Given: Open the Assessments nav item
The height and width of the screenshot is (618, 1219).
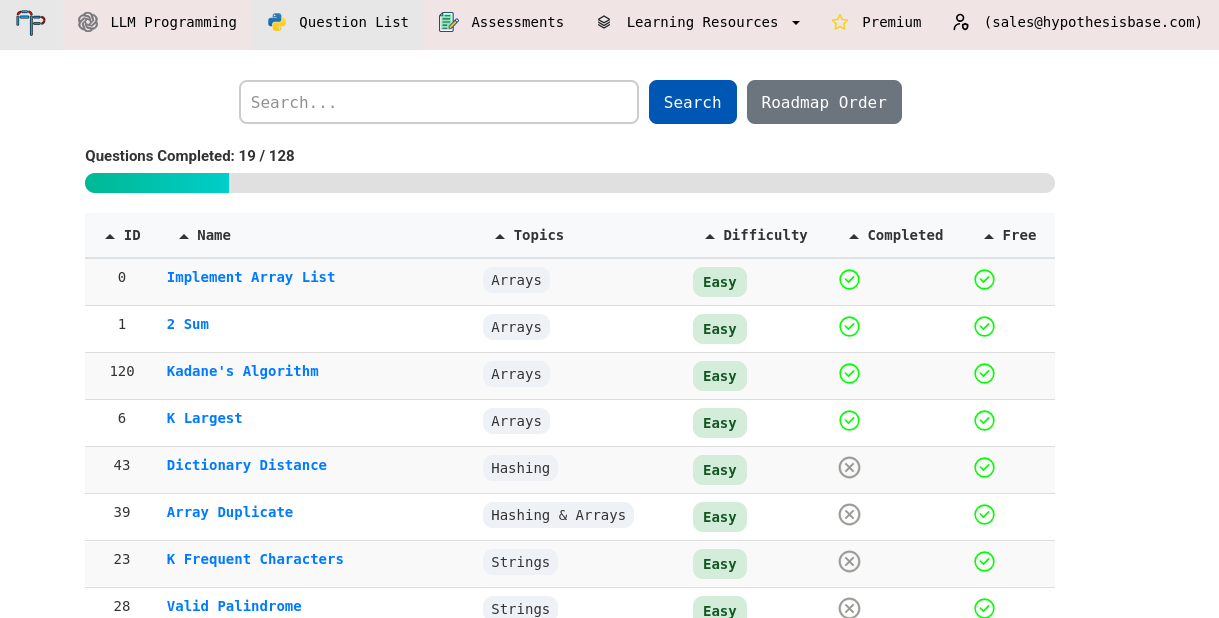Looking at the screenshot, I should click(500, 22).
